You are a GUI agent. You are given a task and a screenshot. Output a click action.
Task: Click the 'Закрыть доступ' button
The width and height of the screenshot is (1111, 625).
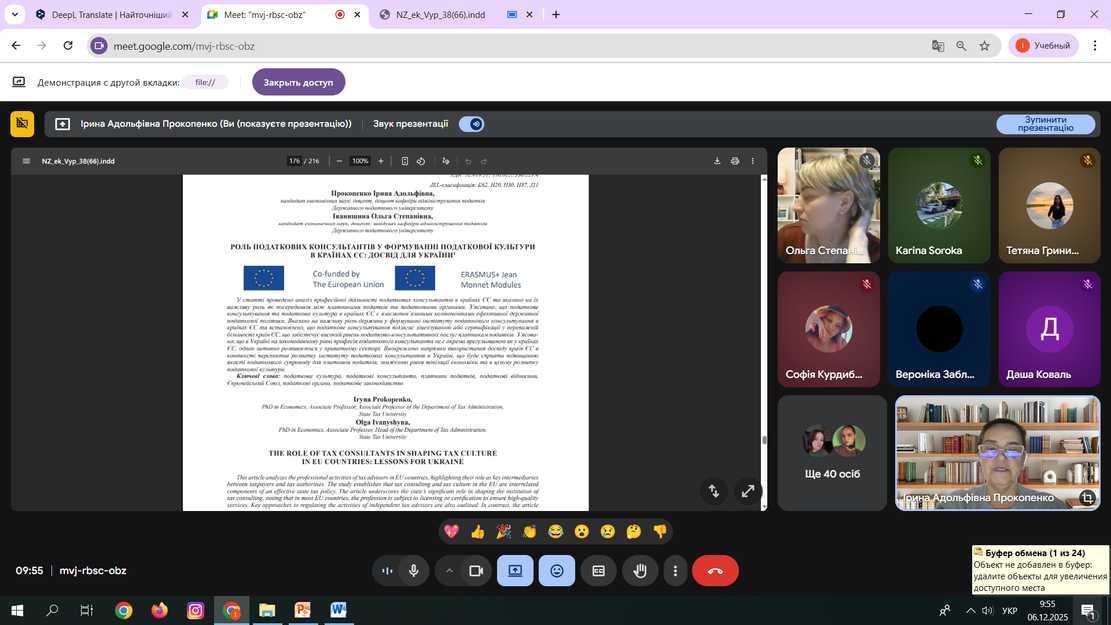[x=298, y=82]
